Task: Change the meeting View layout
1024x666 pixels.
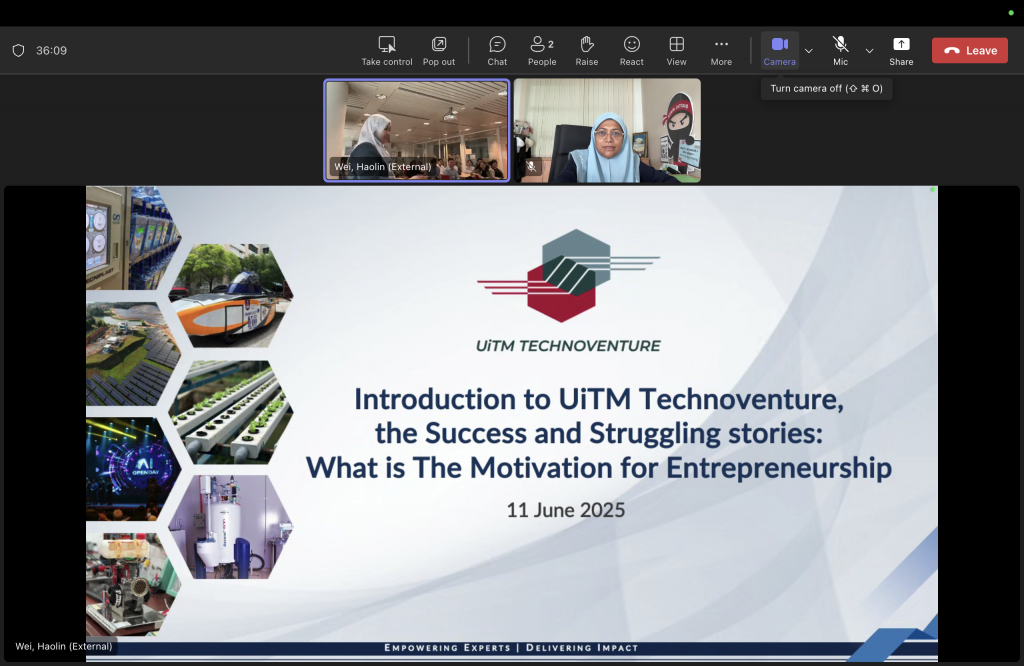Action: pyautogui.click(x=677, y=51)
